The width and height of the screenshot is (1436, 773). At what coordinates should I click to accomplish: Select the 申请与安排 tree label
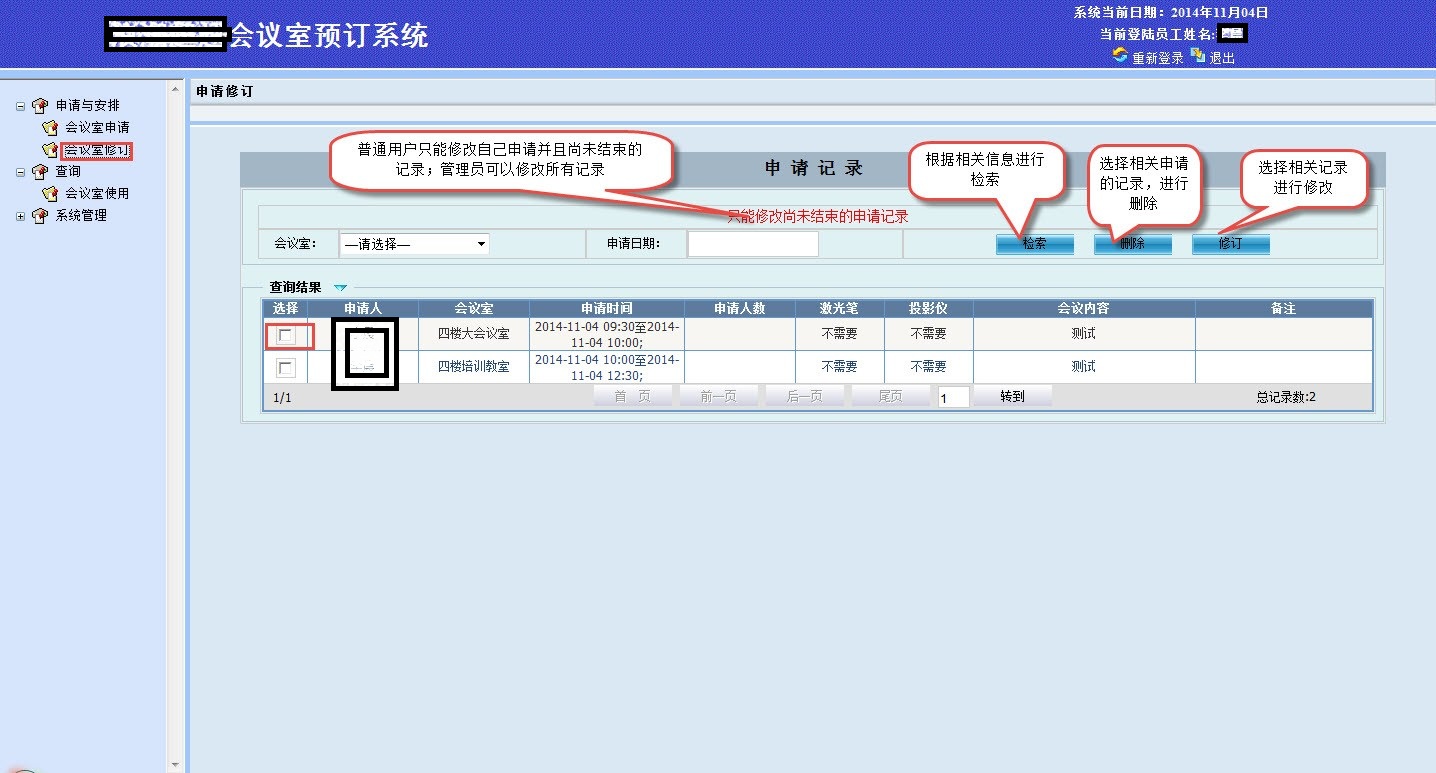point(88,105)
